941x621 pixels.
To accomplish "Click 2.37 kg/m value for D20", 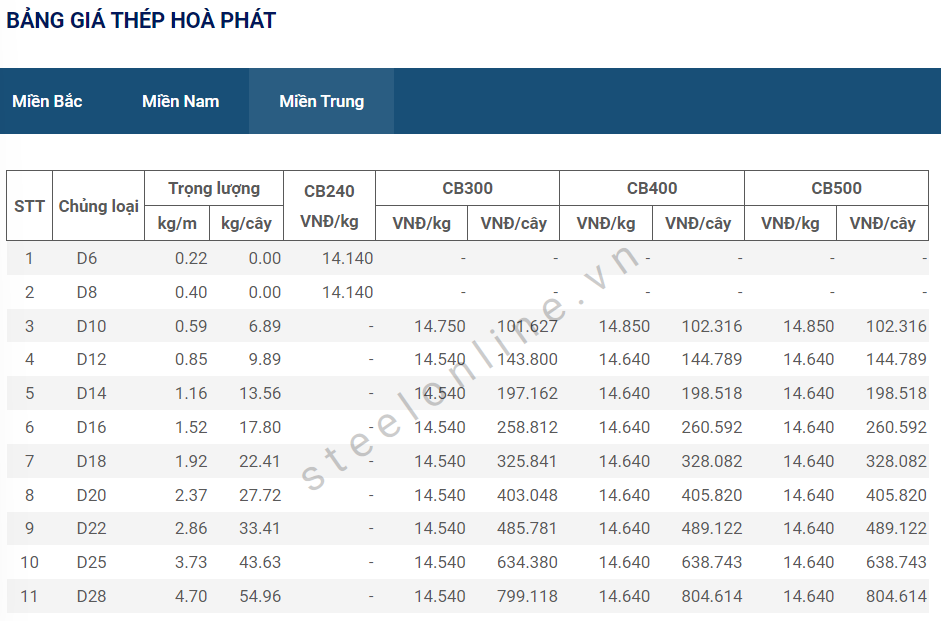I will (191, 496).
